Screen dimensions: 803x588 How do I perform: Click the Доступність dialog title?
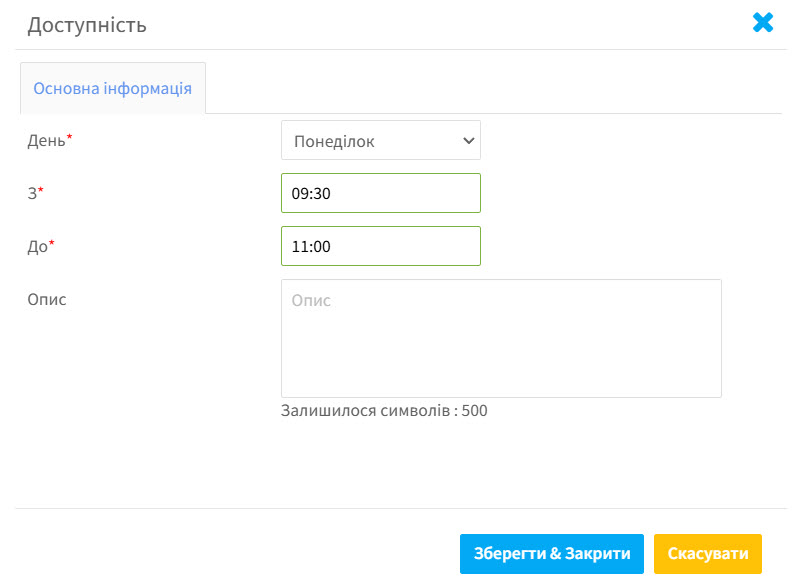coord(87,25)
